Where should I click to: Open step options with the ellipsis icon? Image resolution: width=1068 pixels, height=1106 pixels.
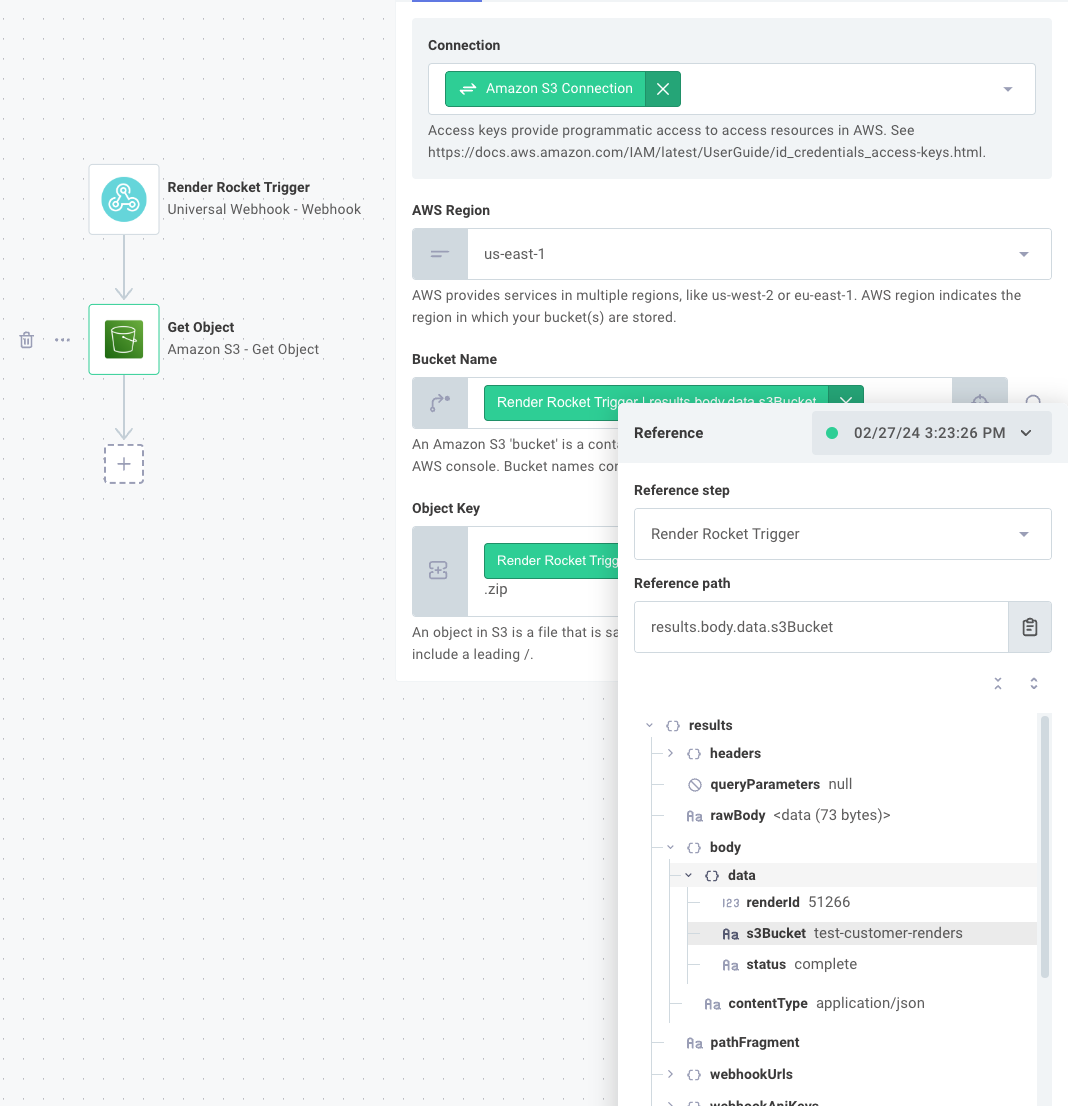[x=62, y=339]
